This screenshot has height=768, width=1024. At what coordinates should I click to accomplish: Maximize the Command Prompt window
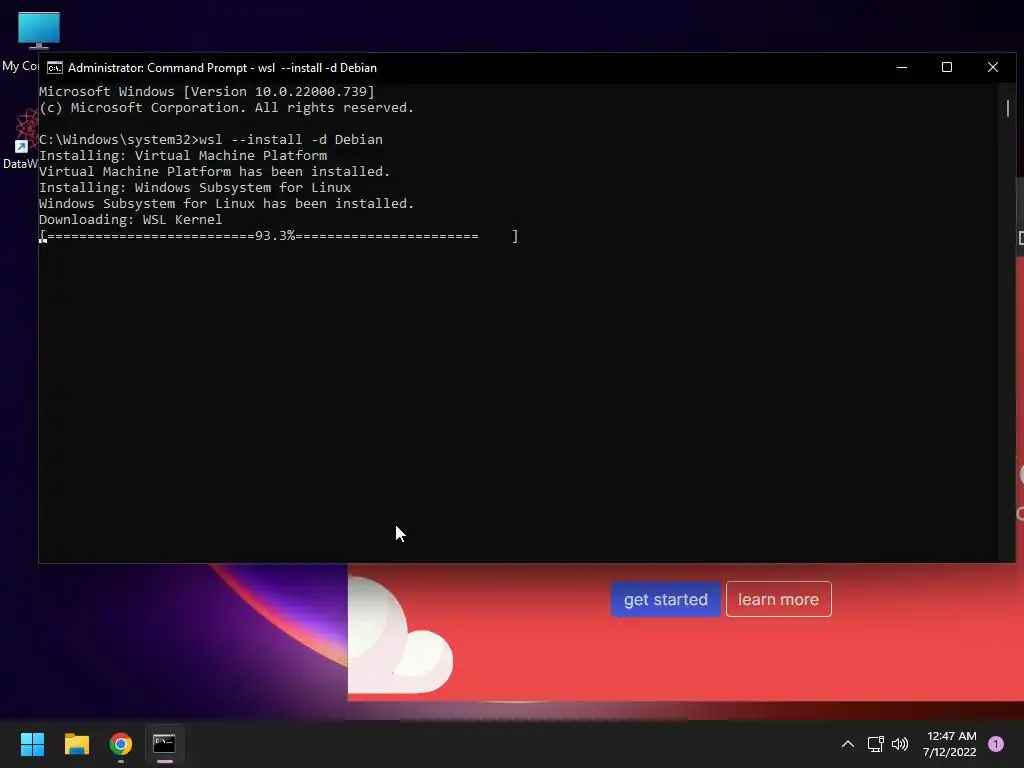point(947,67)
